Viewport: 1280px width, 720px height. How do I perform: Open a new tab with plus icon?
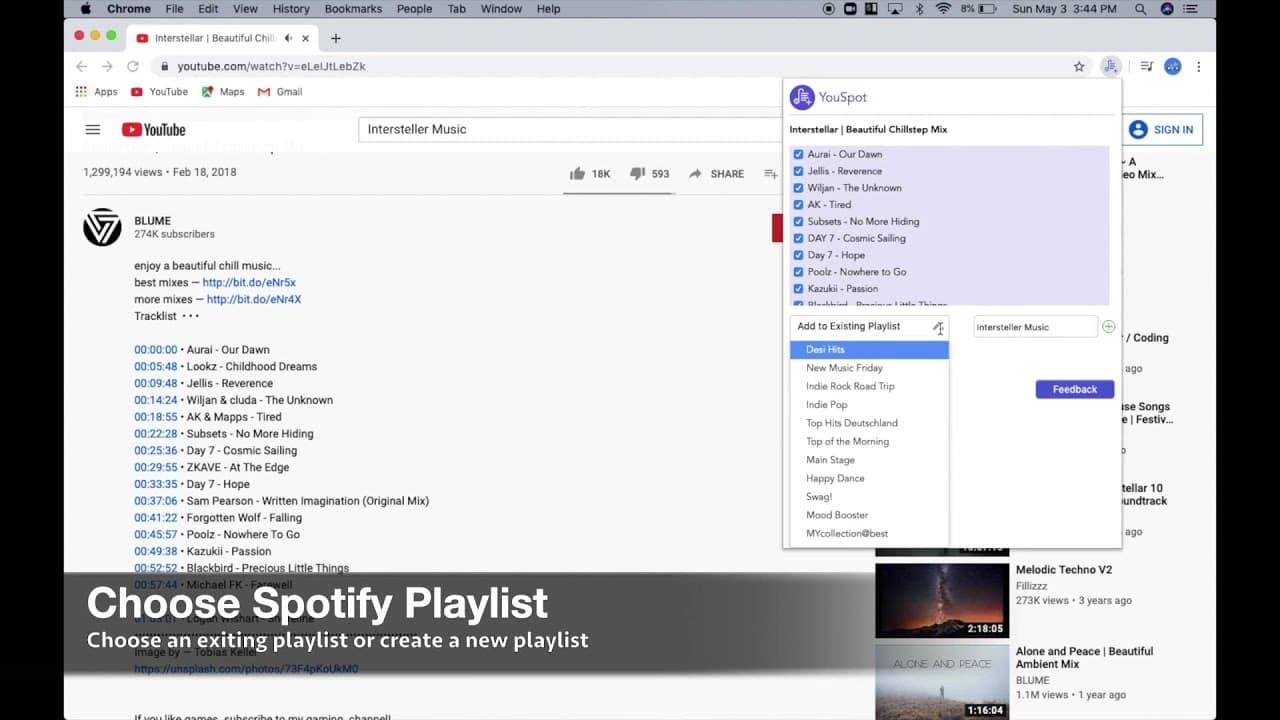tap(336, 39)
